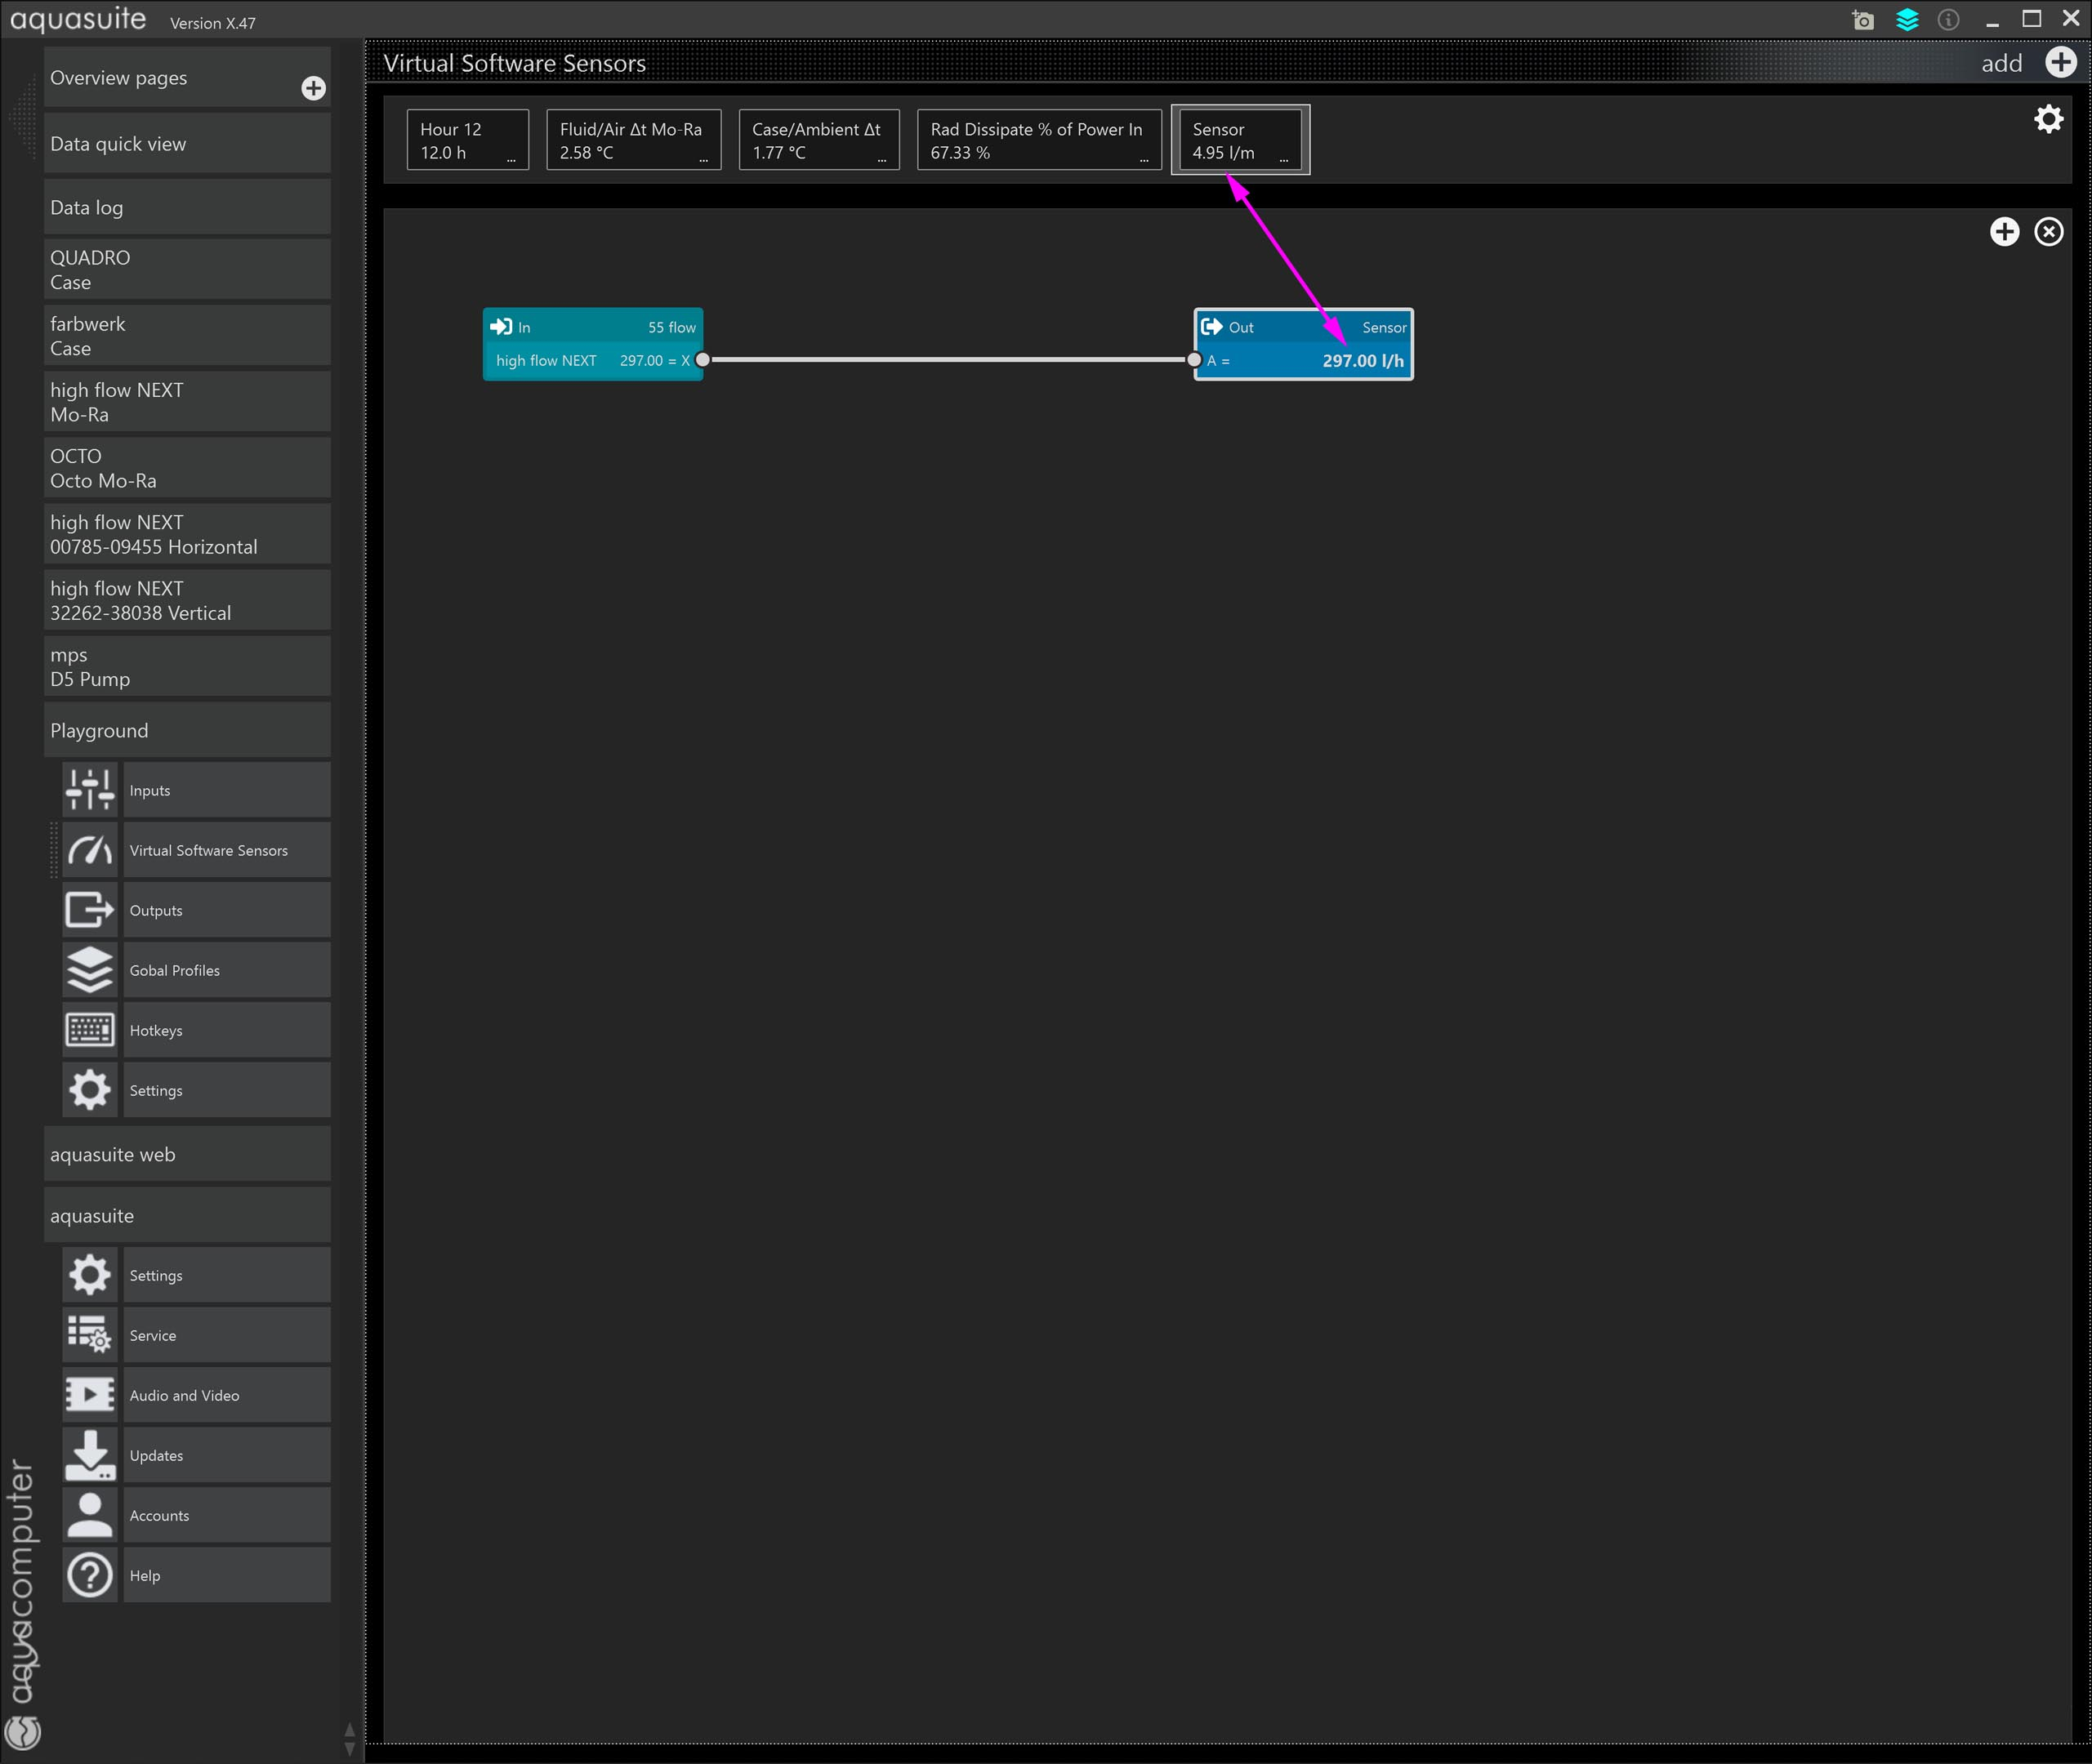Add a new virtual sensor with plus icon
The height and width of the screenshot is (1764, 2092).
pos(2060,62)
